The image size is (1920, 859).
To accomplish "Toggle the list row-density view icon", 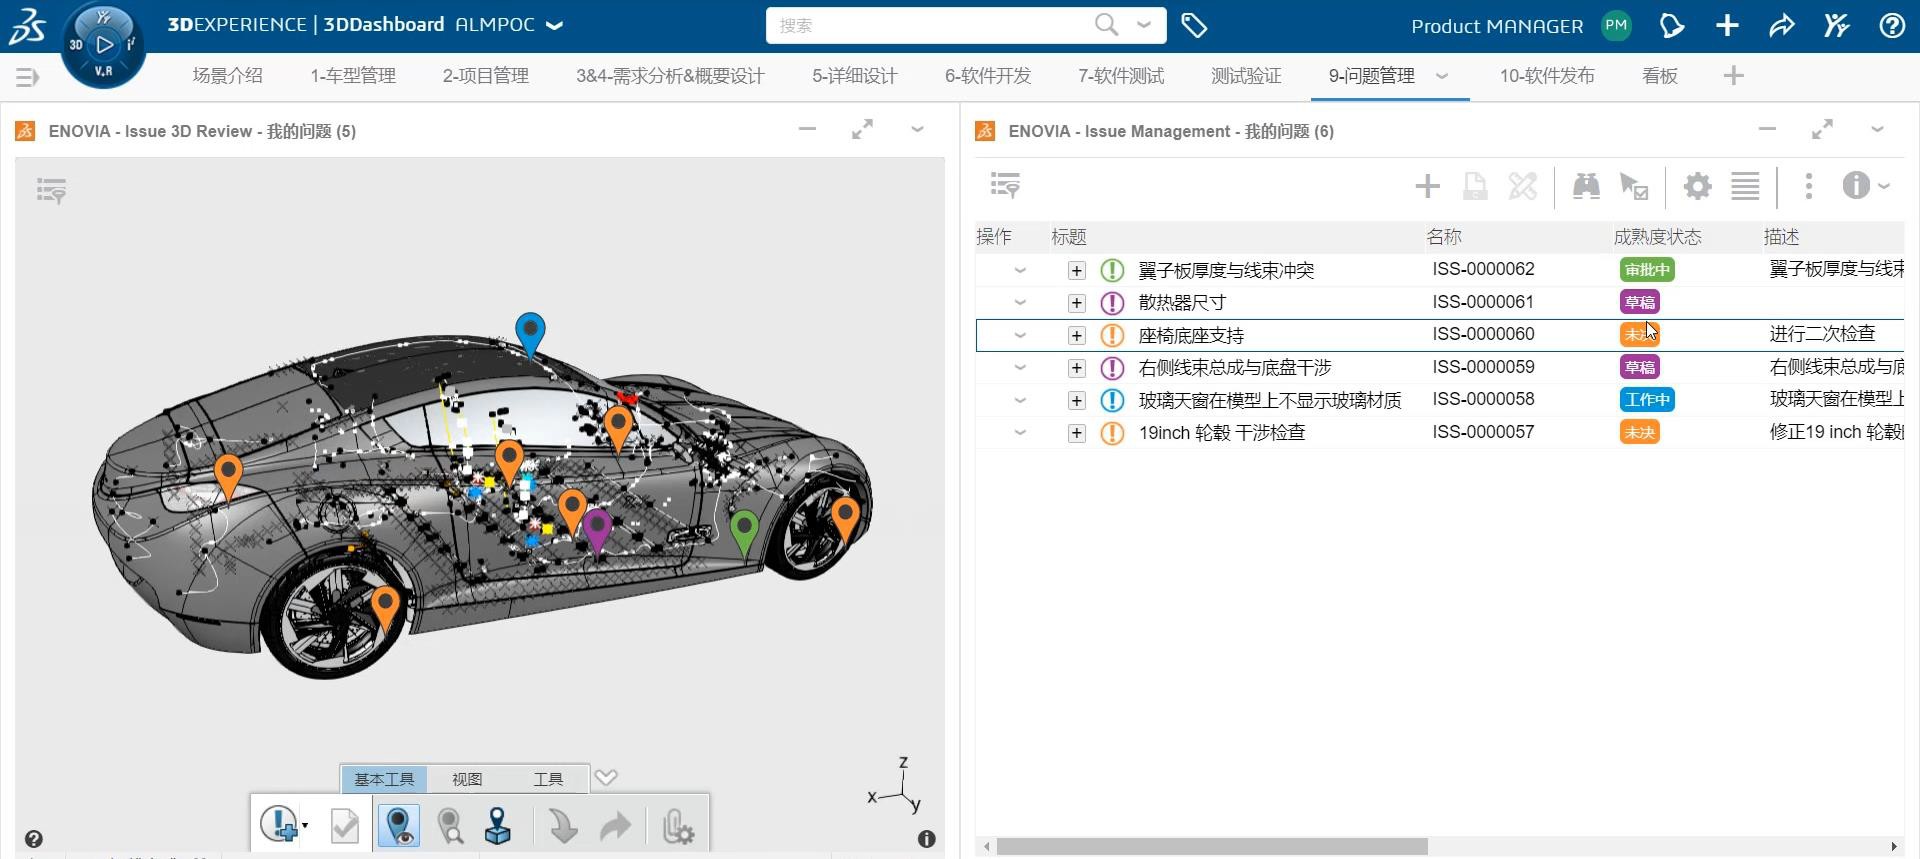I will pyautogui.click(x=1745, y=186).
